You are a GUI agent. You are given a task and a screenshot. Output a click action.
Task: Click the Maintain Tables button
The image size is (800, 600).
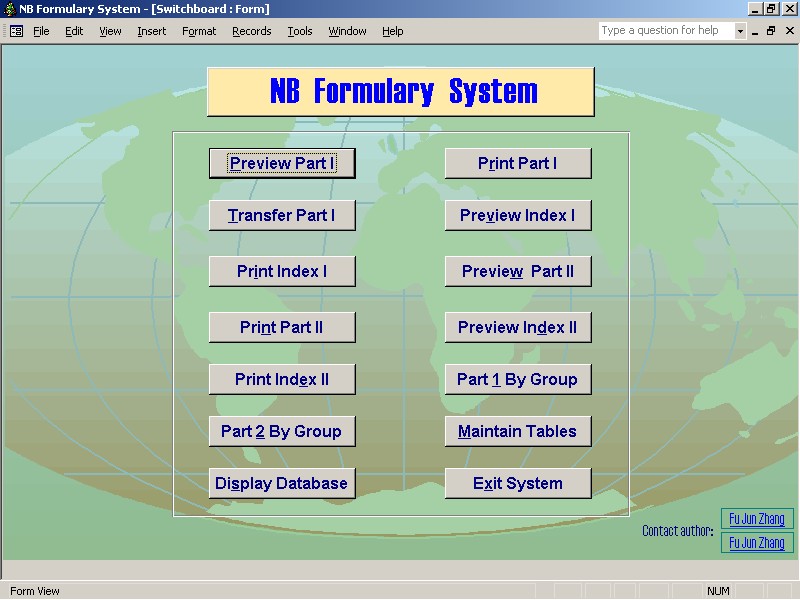point(518,432)
